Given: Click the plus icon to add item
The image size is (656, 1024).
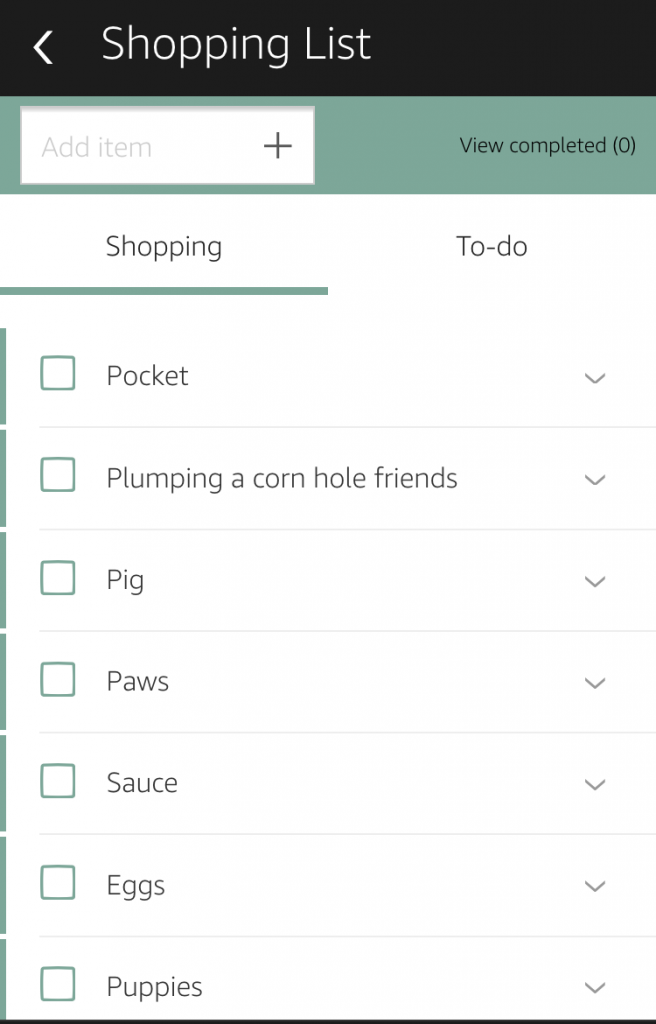Looking at the screenshot, I should coord(277,145).
